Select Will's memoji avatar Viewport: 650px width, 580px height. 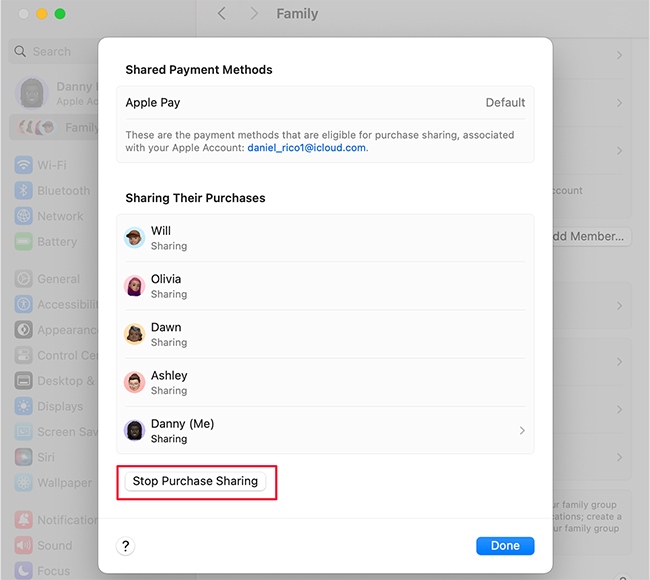coord(134,238)
